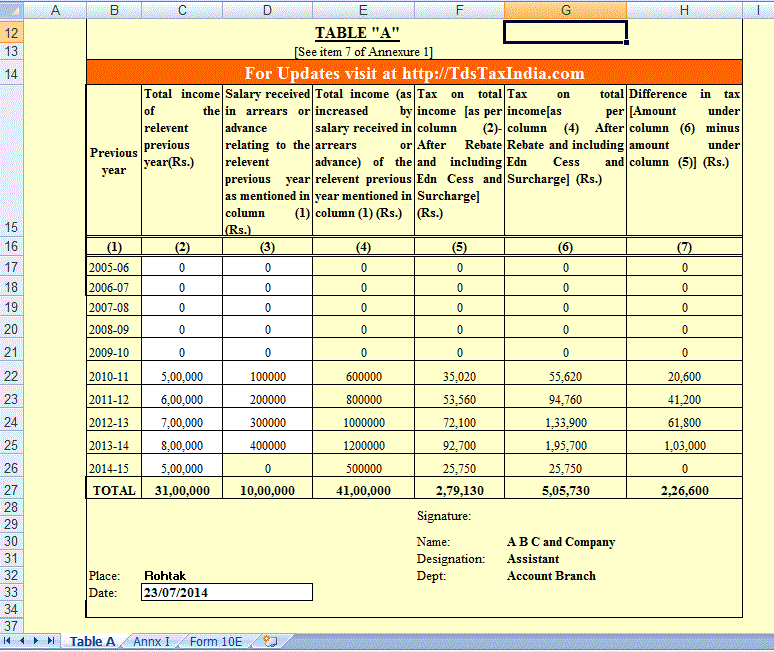Viewport: 774px width, 652px height.
Task: Click the TABLE "A" title cell
Action: coord(357,33)
